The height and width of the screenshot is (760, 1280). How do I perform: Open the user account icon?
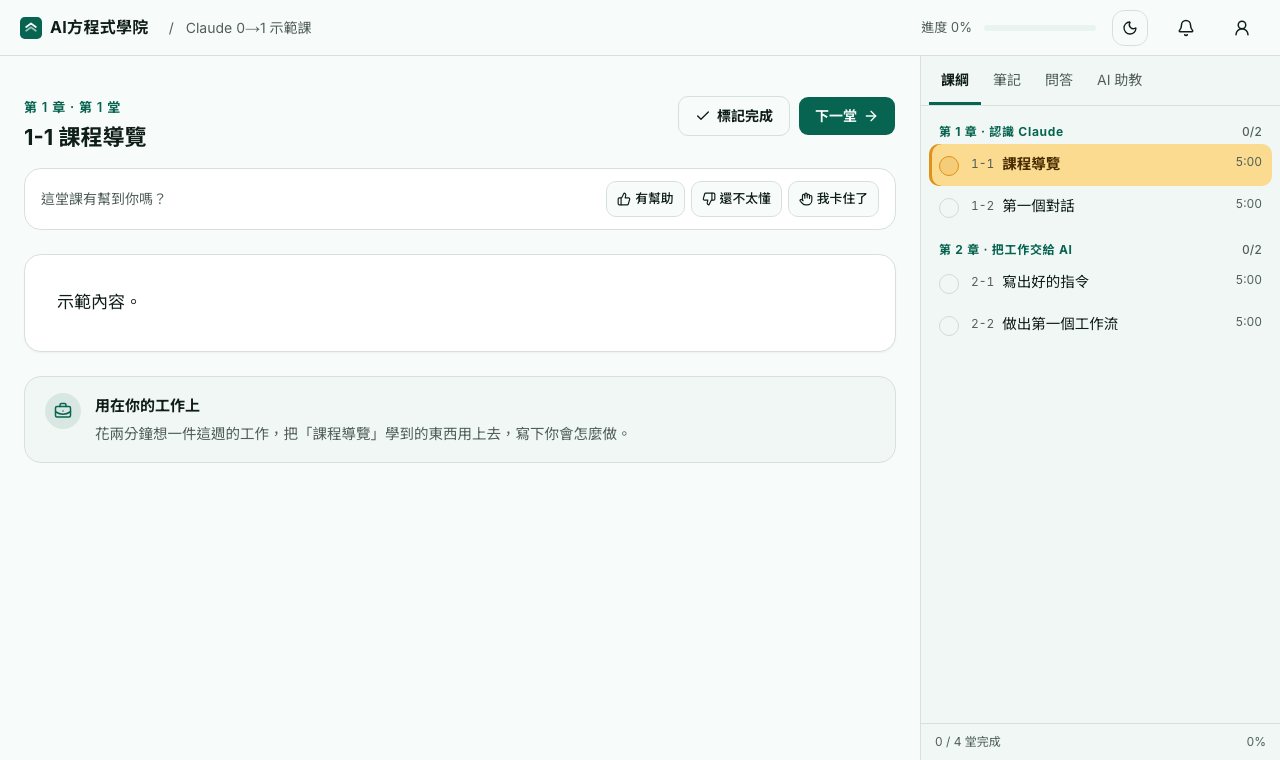click(1242, 28)
